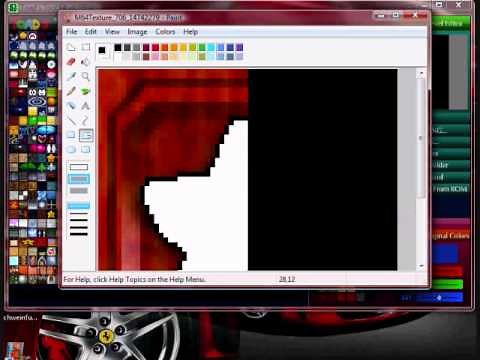The image size is (480, 360).
Task: Click the vertical scrollbar up arrow
Action: tap(421, 73)
